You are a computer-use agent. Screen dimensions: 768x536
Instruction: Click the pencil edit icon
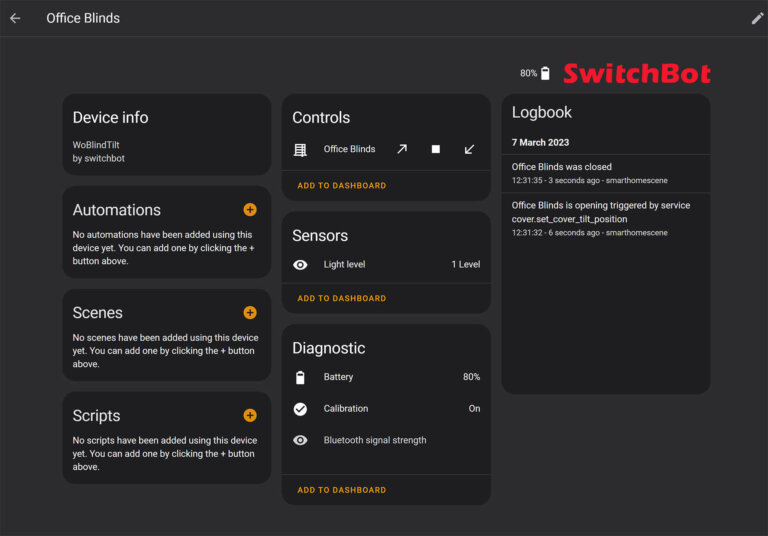pyautogui.click(x=757, y=18)
